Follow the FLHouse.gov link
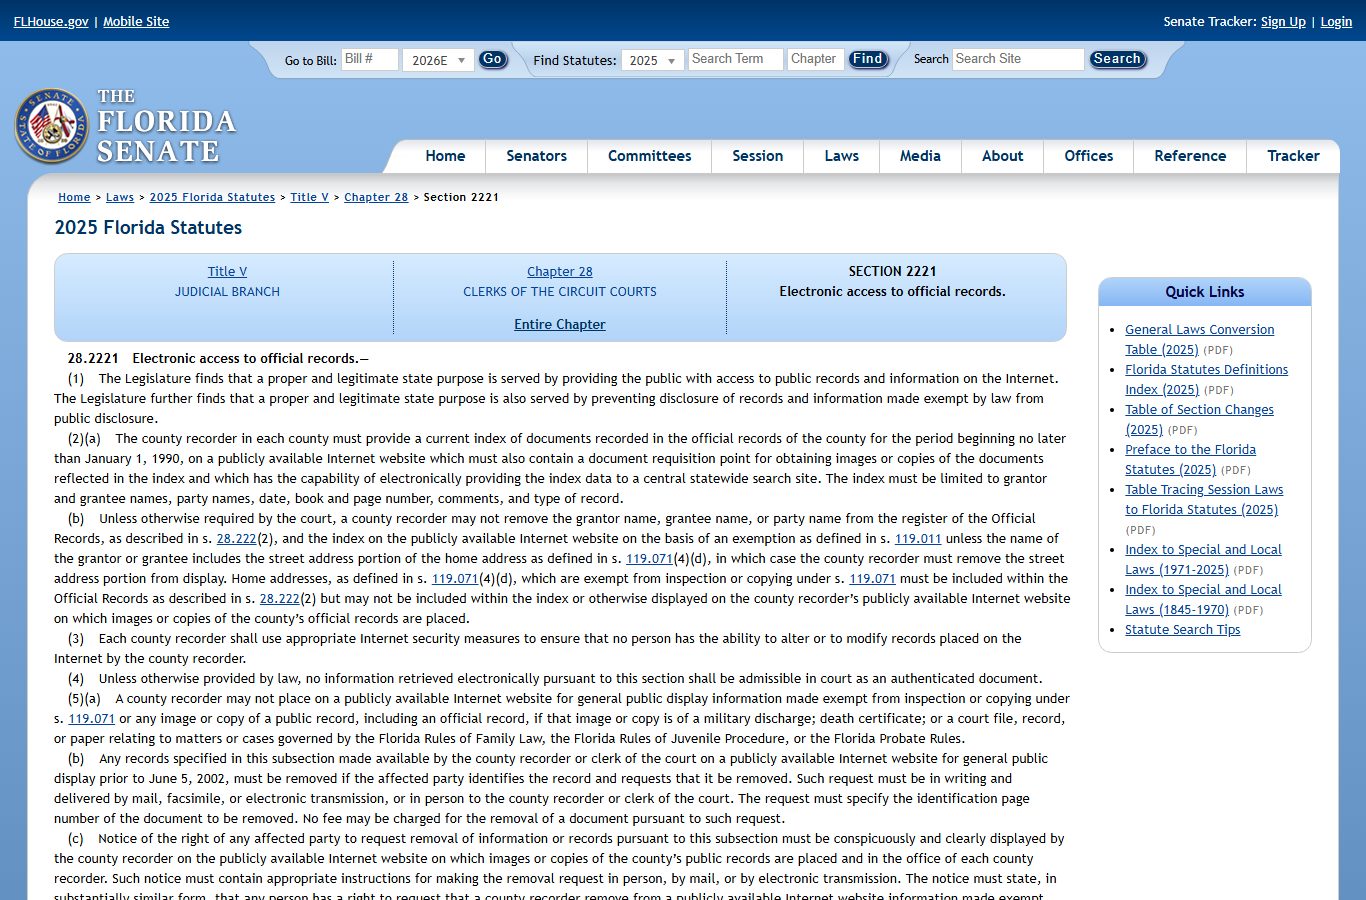 pos(51,21)
